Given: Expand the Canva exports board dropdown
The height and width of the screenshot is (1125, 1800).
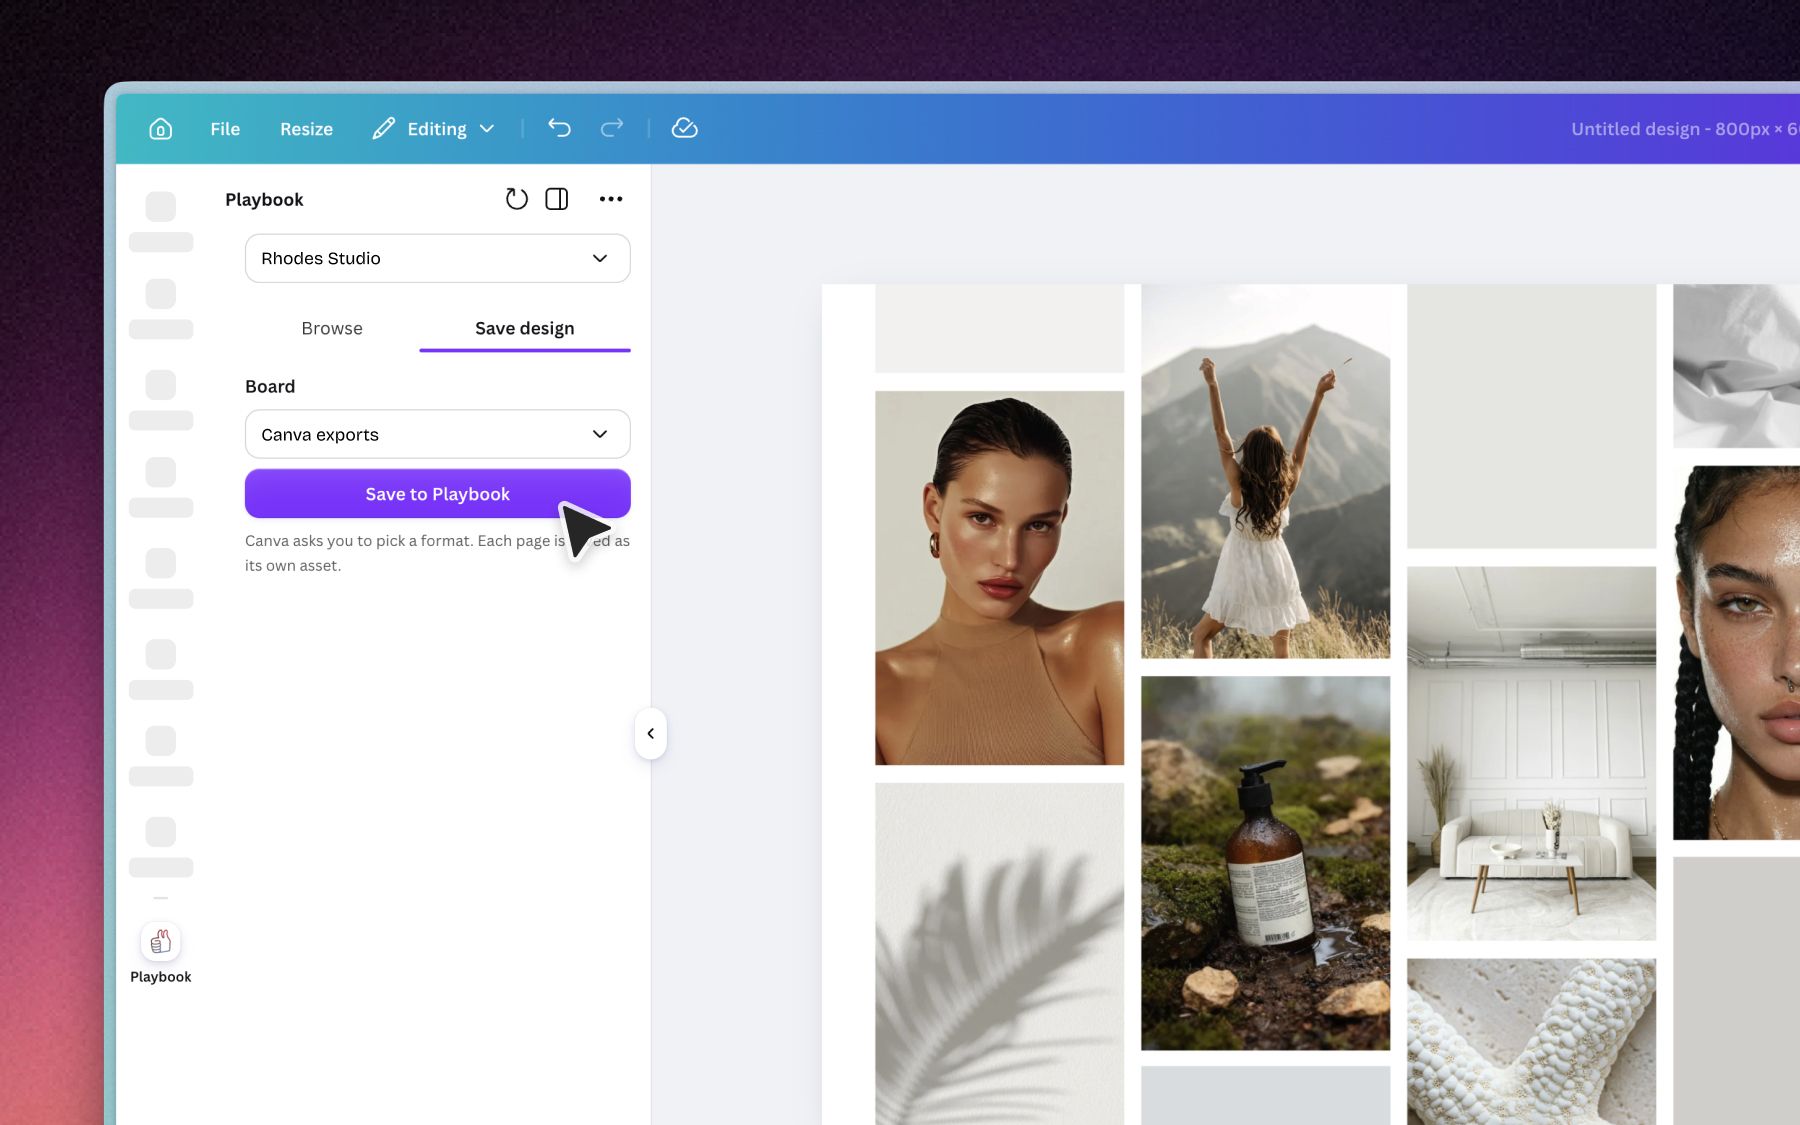Looking at the screenshot, I should point(438,434).
